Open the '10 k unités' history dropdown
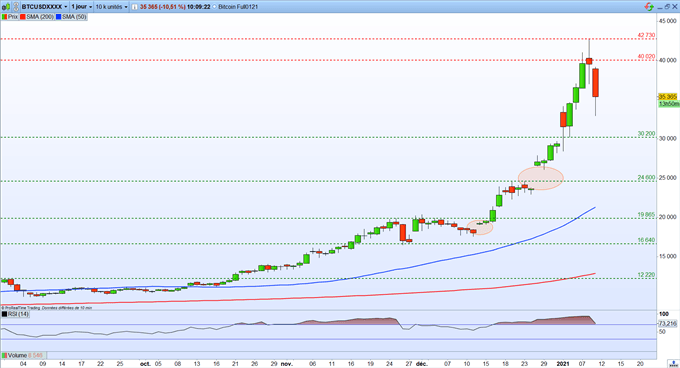 coord(112,7)
